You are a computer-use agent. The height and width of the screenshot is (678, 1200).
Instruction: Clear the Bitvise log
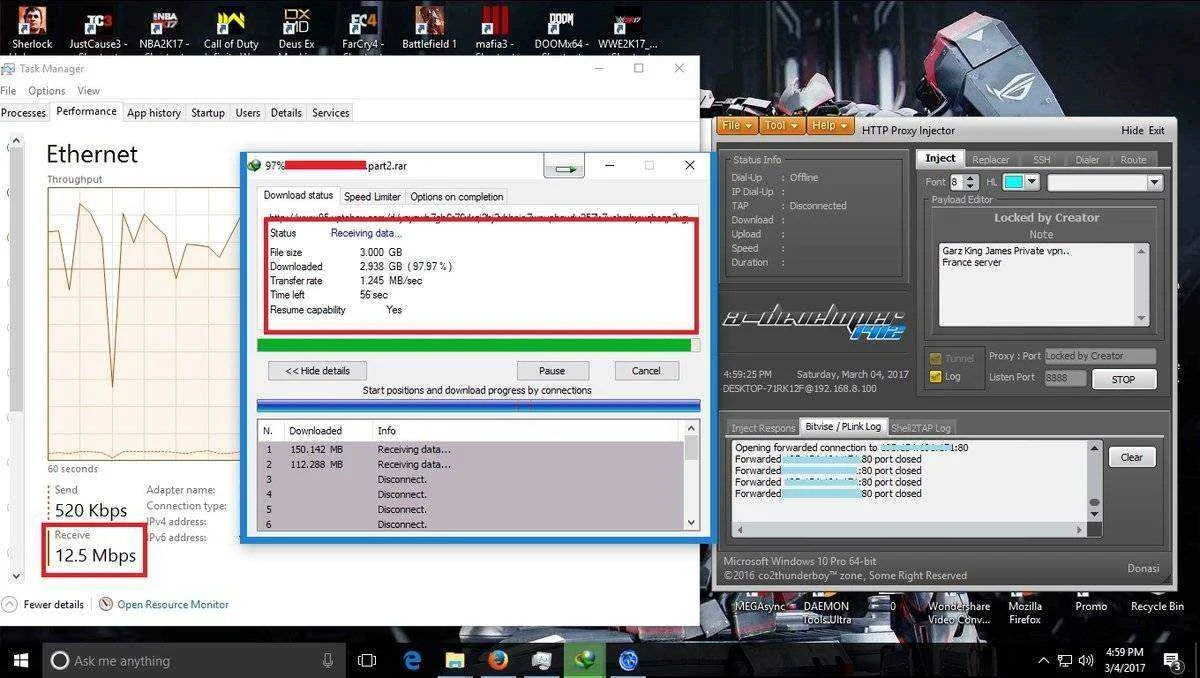1132,457
